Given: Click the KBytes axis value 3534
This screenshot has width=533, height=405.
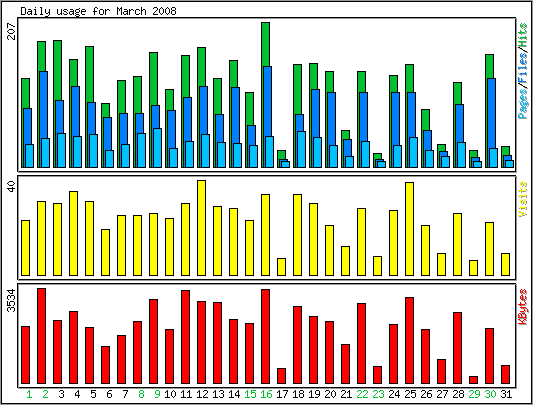Looking at the screenshot, I should click(x=12, y=300).
